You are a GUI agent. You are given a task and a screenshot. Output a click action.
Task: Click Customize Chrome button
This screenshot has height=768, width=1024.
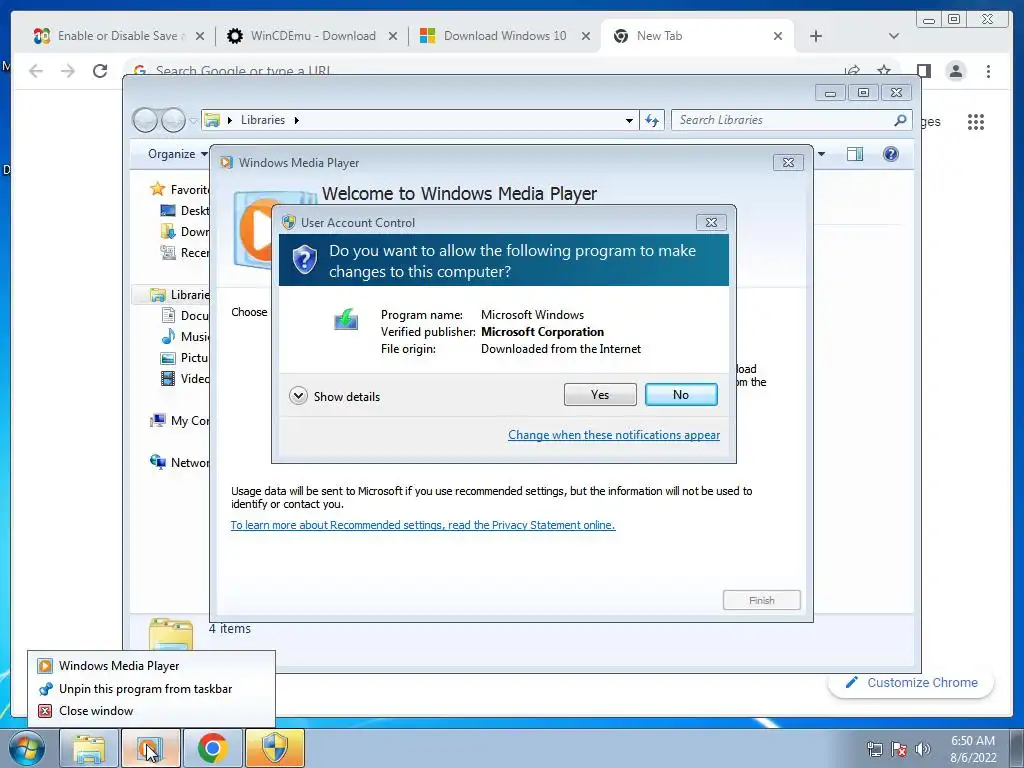[x=912, y=682]
